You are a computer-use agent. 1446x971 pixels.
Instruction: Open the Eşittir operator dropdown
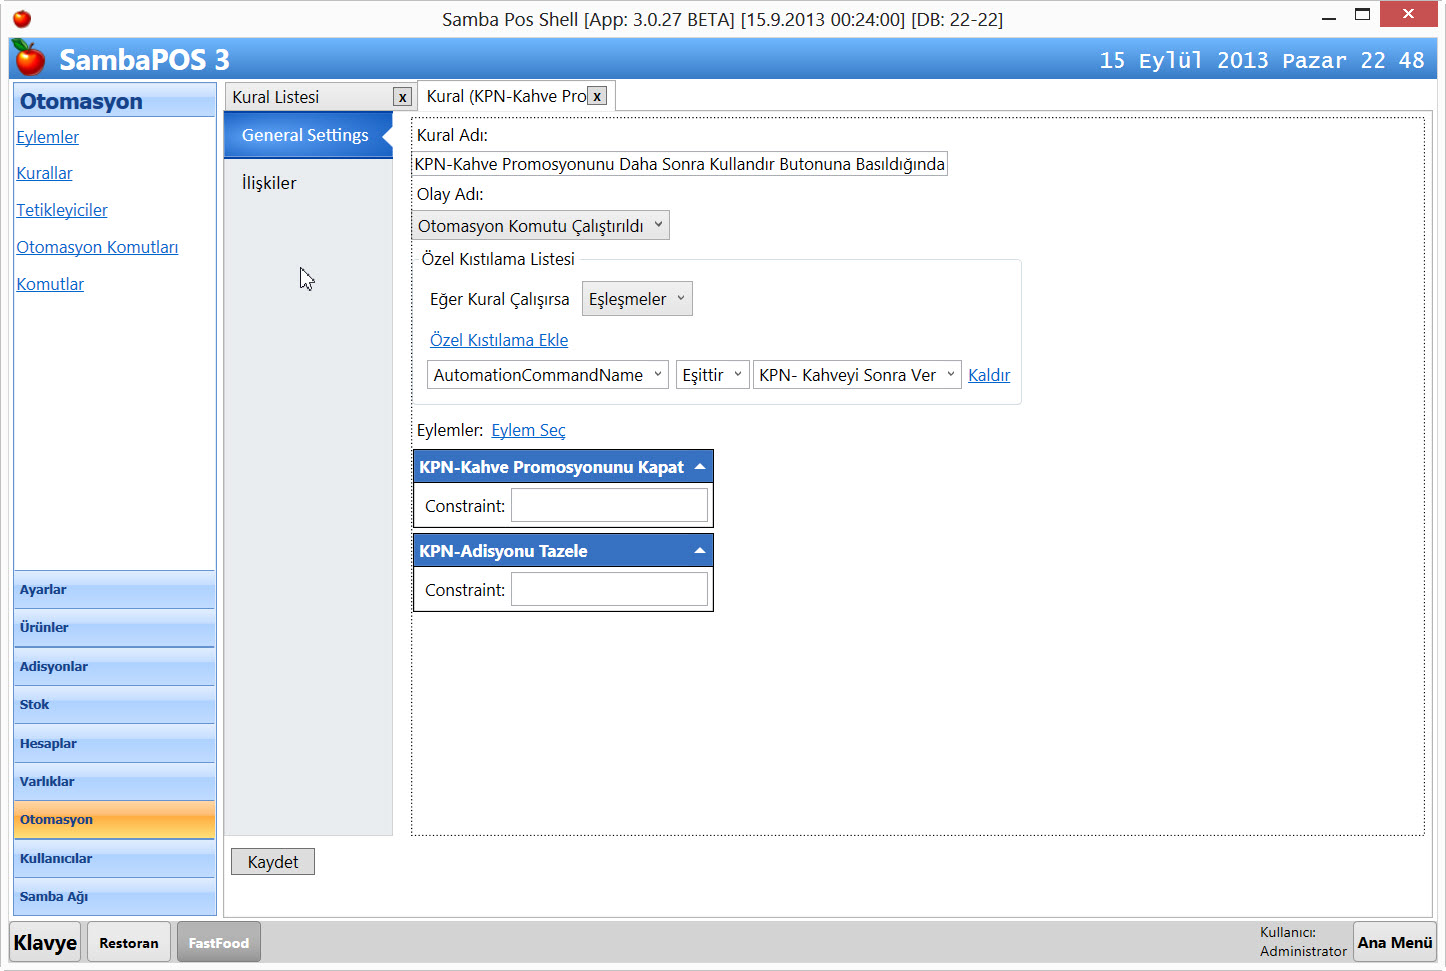[712, 375]
